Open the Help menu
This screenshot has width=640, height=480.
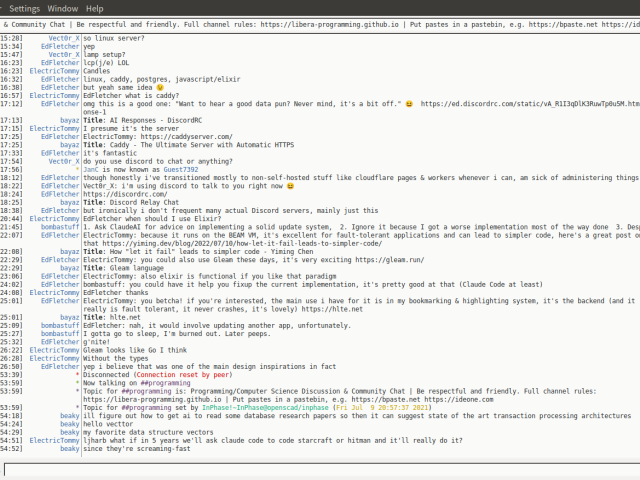click(x=94, y=9)
